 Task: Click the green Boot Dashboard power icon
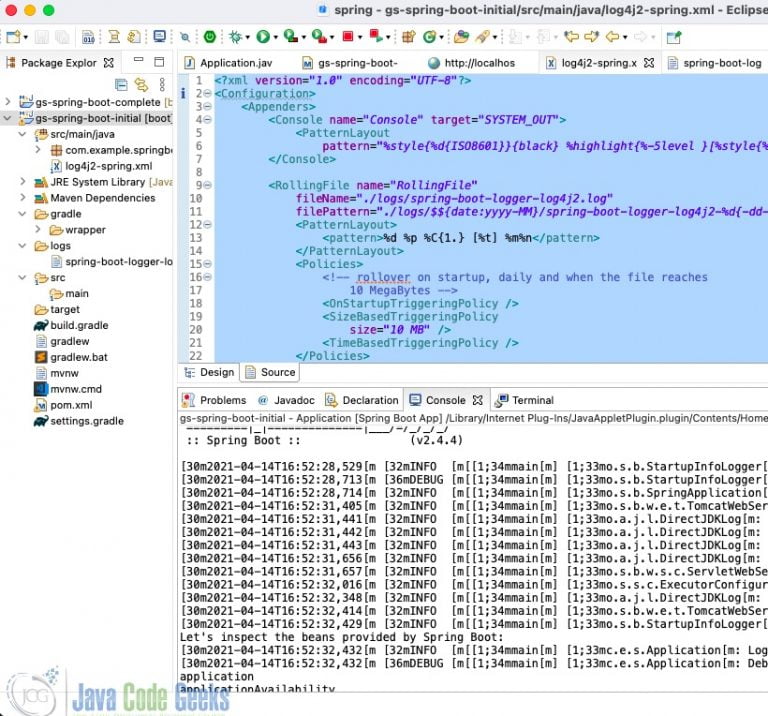point(210,37)
